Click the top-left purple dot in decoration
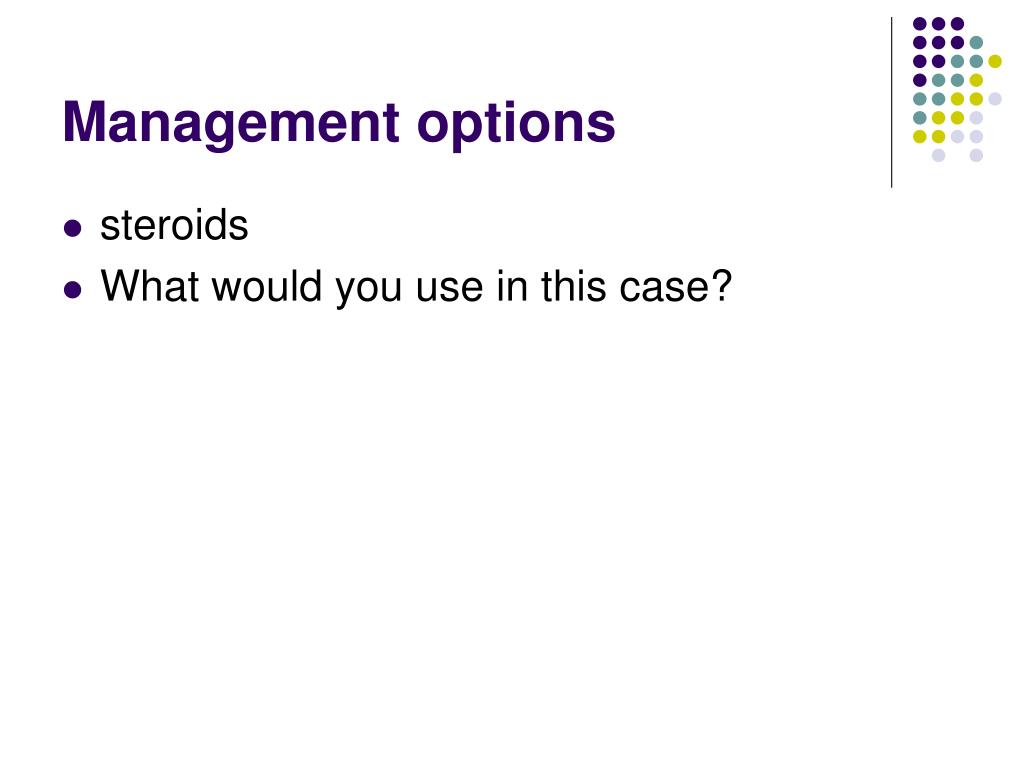The width and height of the screenshot is (1024, 768). point(920,24)
